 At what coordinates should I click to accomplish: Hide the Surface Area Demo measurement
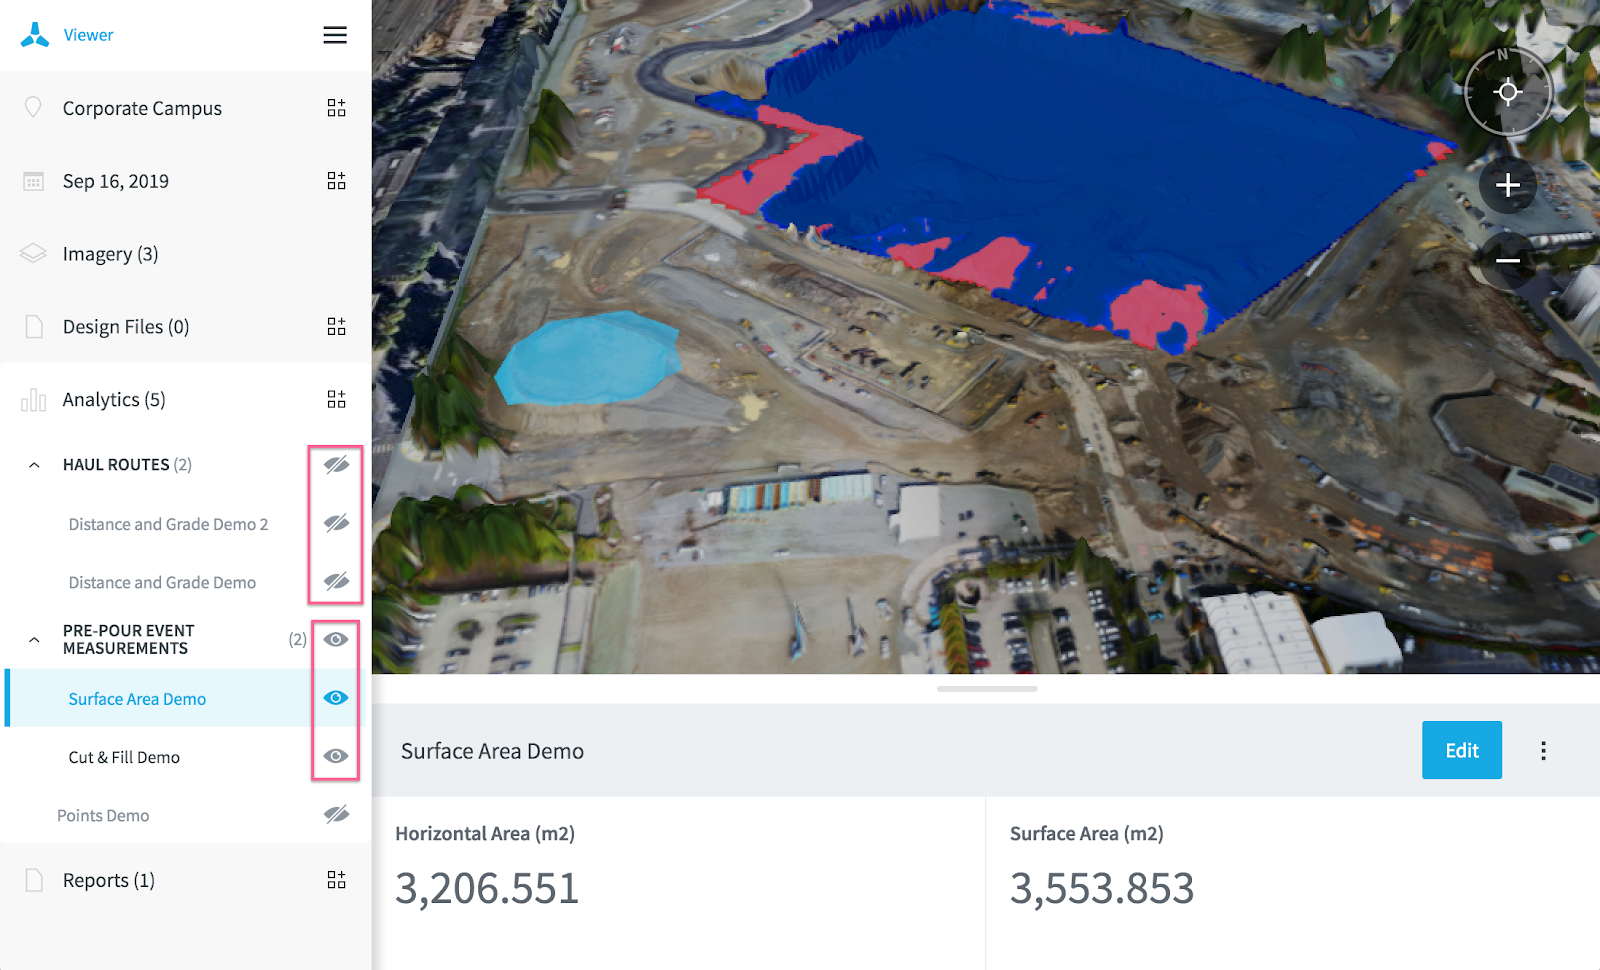pos(336,698)
